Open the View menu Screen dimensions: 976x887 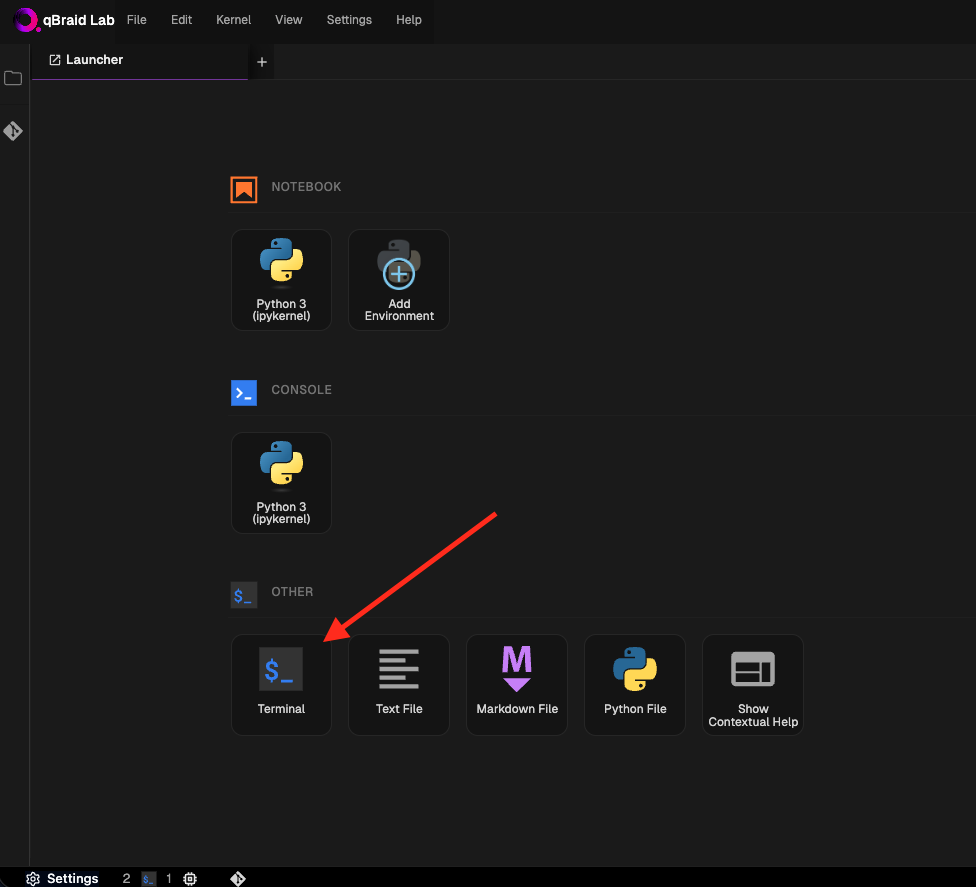[289, 20]
